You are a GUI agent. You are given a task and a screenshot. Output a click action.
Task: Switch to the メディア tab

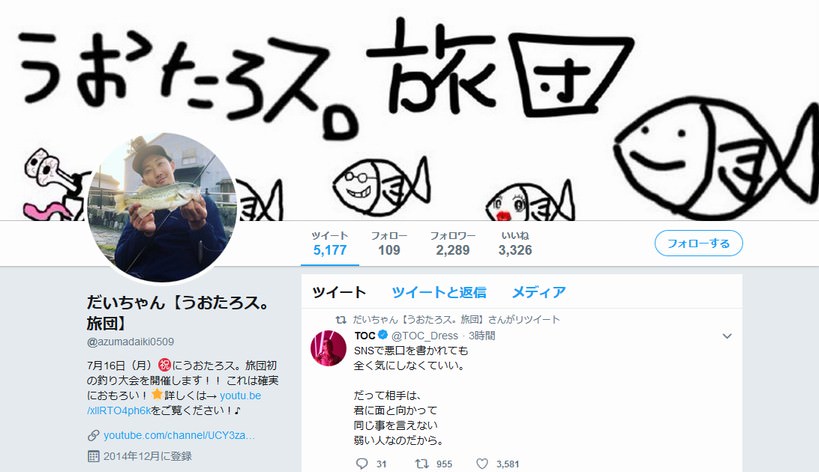(539, 292)
